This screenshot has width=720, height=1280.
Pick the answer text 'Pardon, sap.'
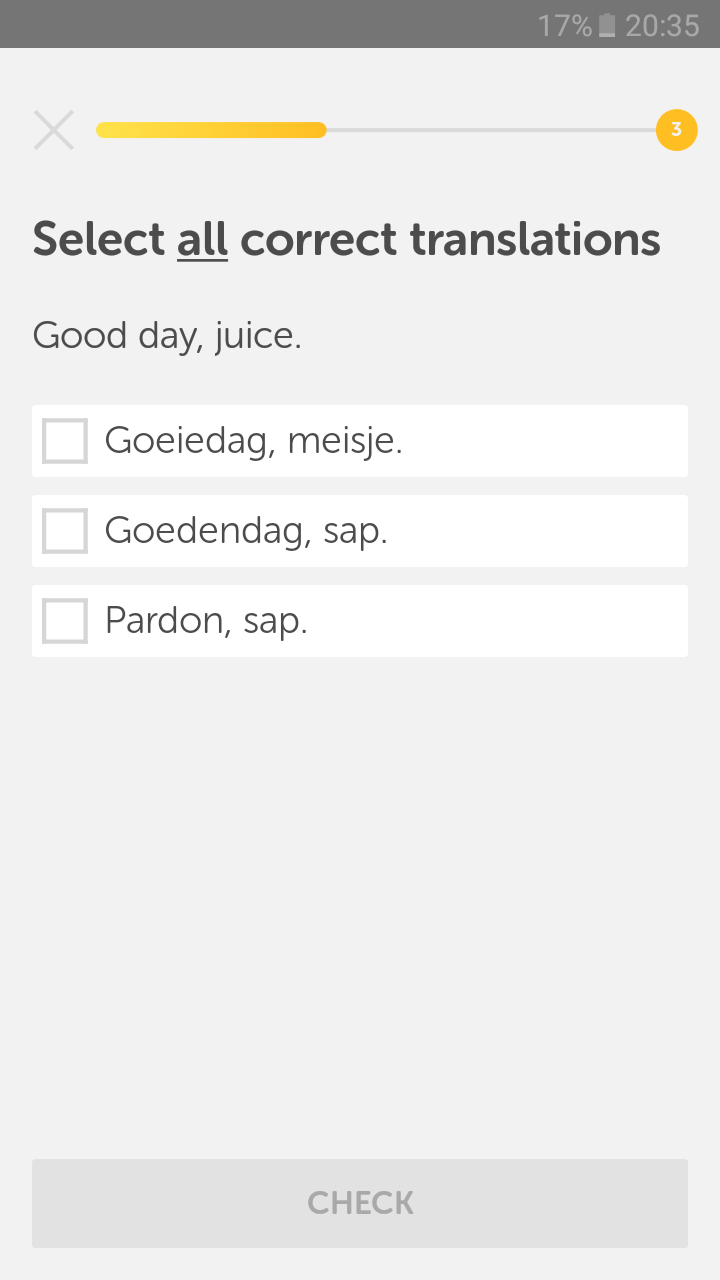point(206,621)
